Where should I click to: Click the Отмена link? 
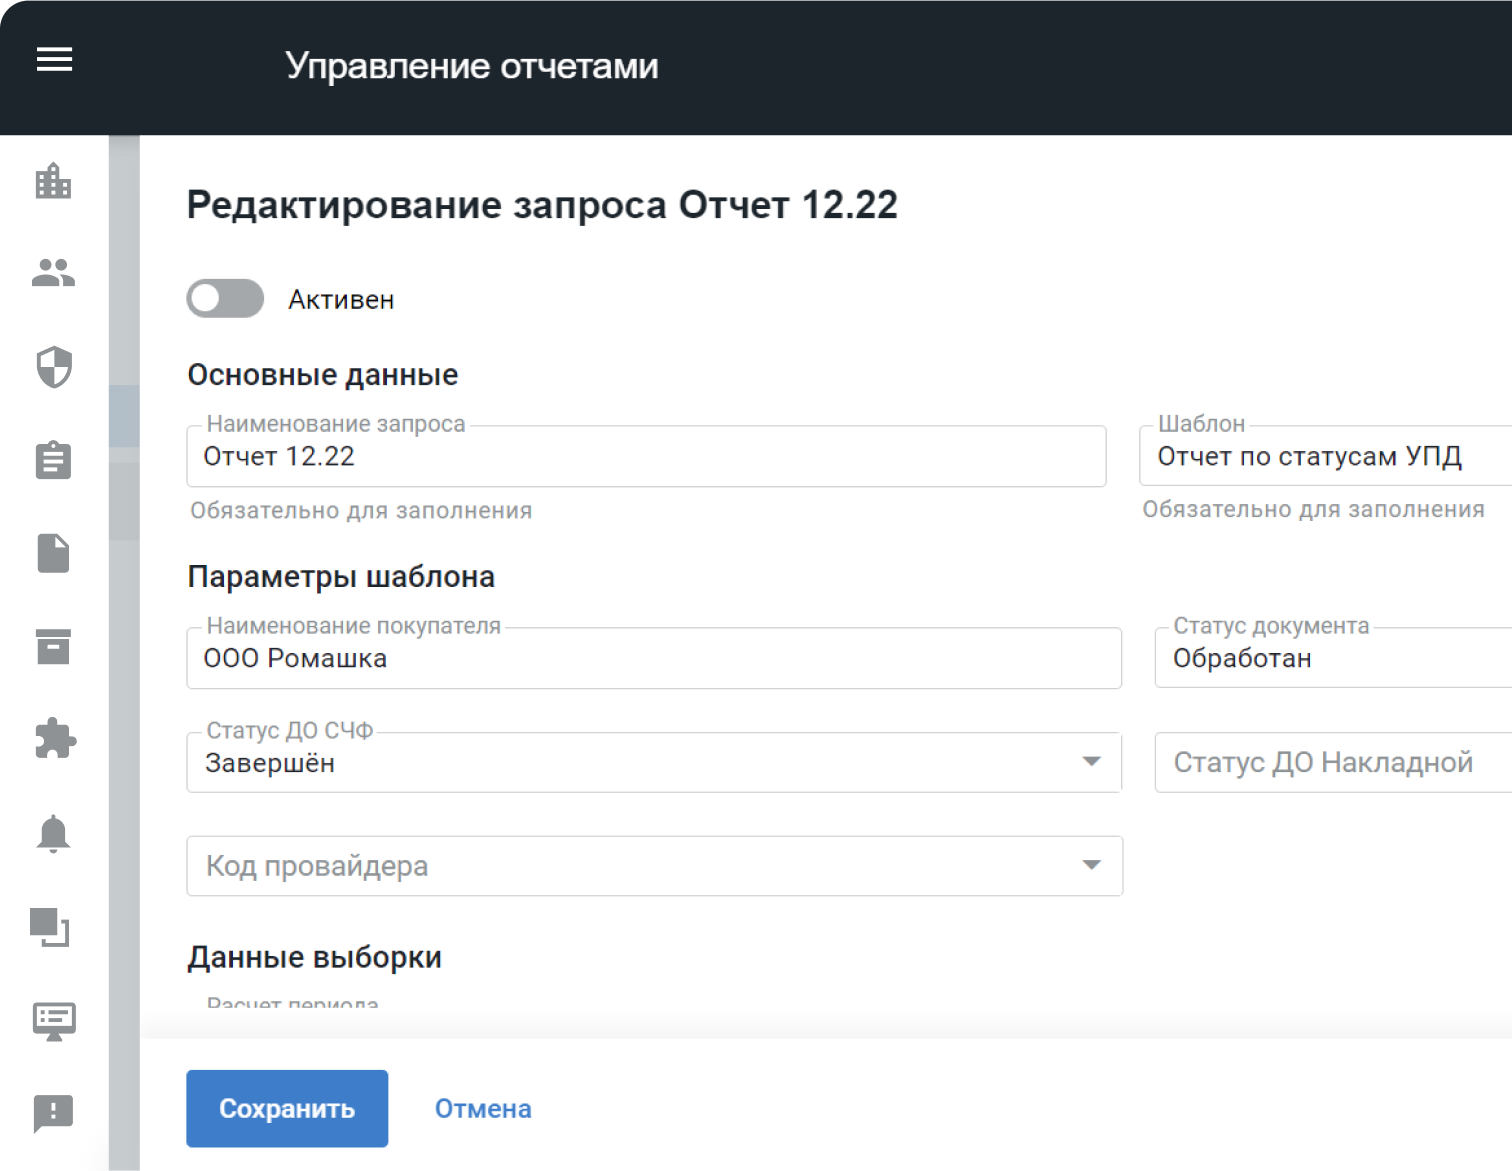[483, 1109]
